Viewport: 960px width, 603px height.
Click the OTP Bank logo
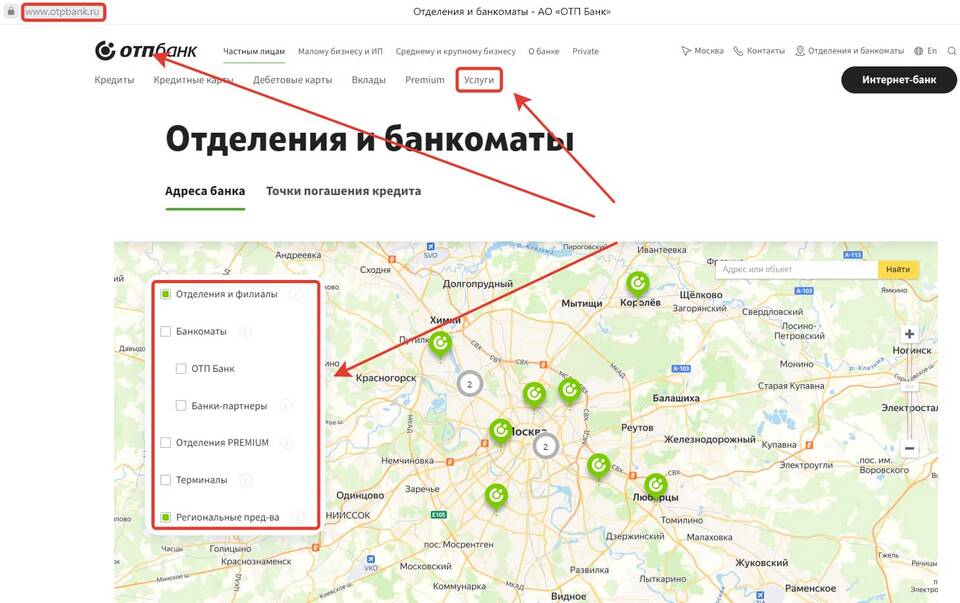point(146,50)
